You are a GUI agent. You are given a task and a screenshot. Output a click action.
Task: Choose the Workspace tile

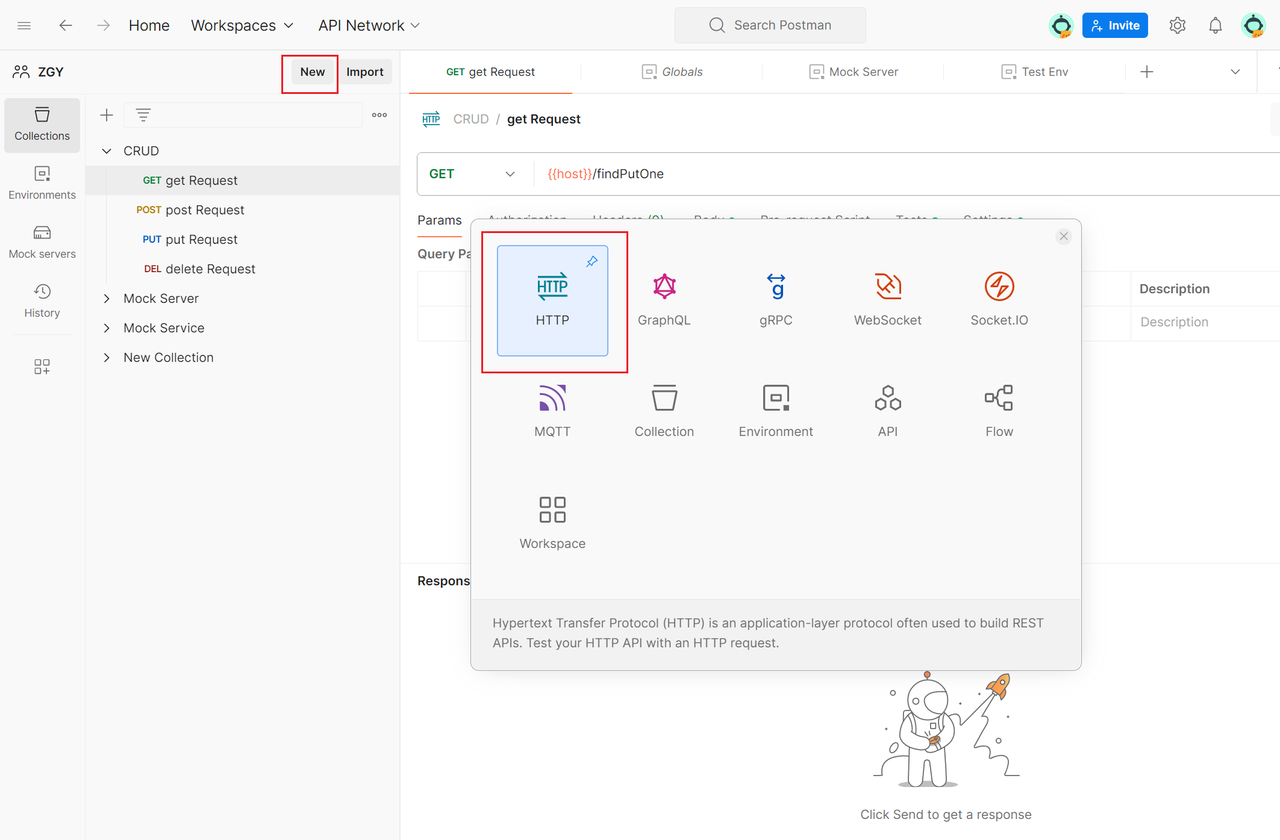click(x=552, y=524)
